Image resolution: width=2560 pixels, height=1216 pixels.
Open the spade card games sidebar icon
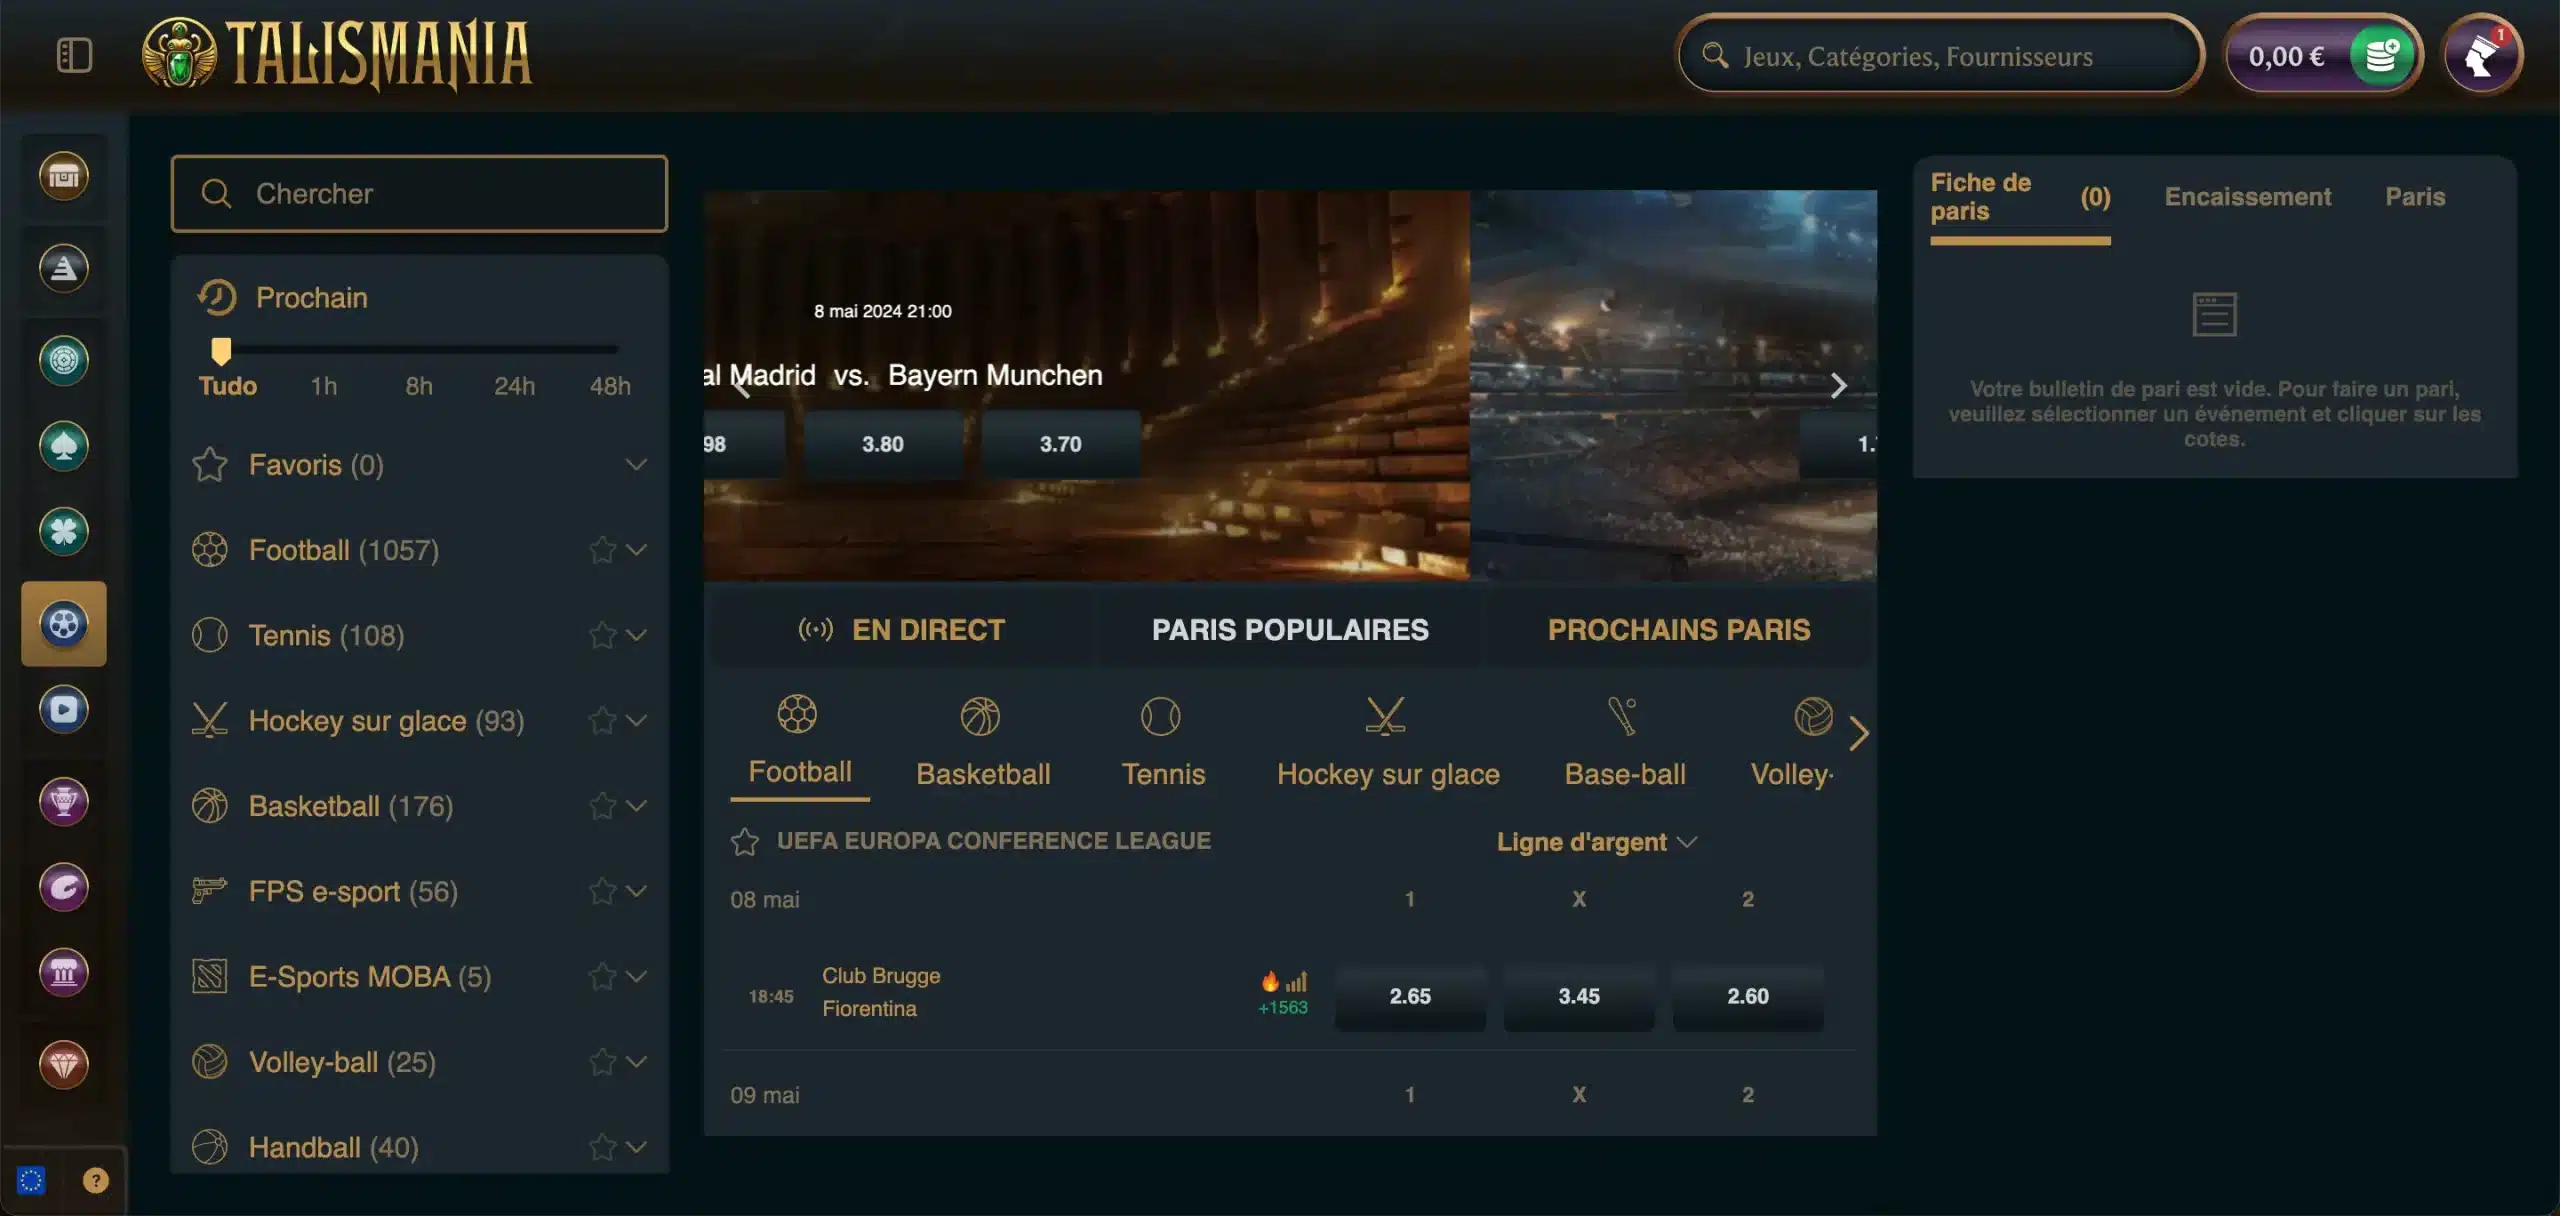(x=64, y=446)
